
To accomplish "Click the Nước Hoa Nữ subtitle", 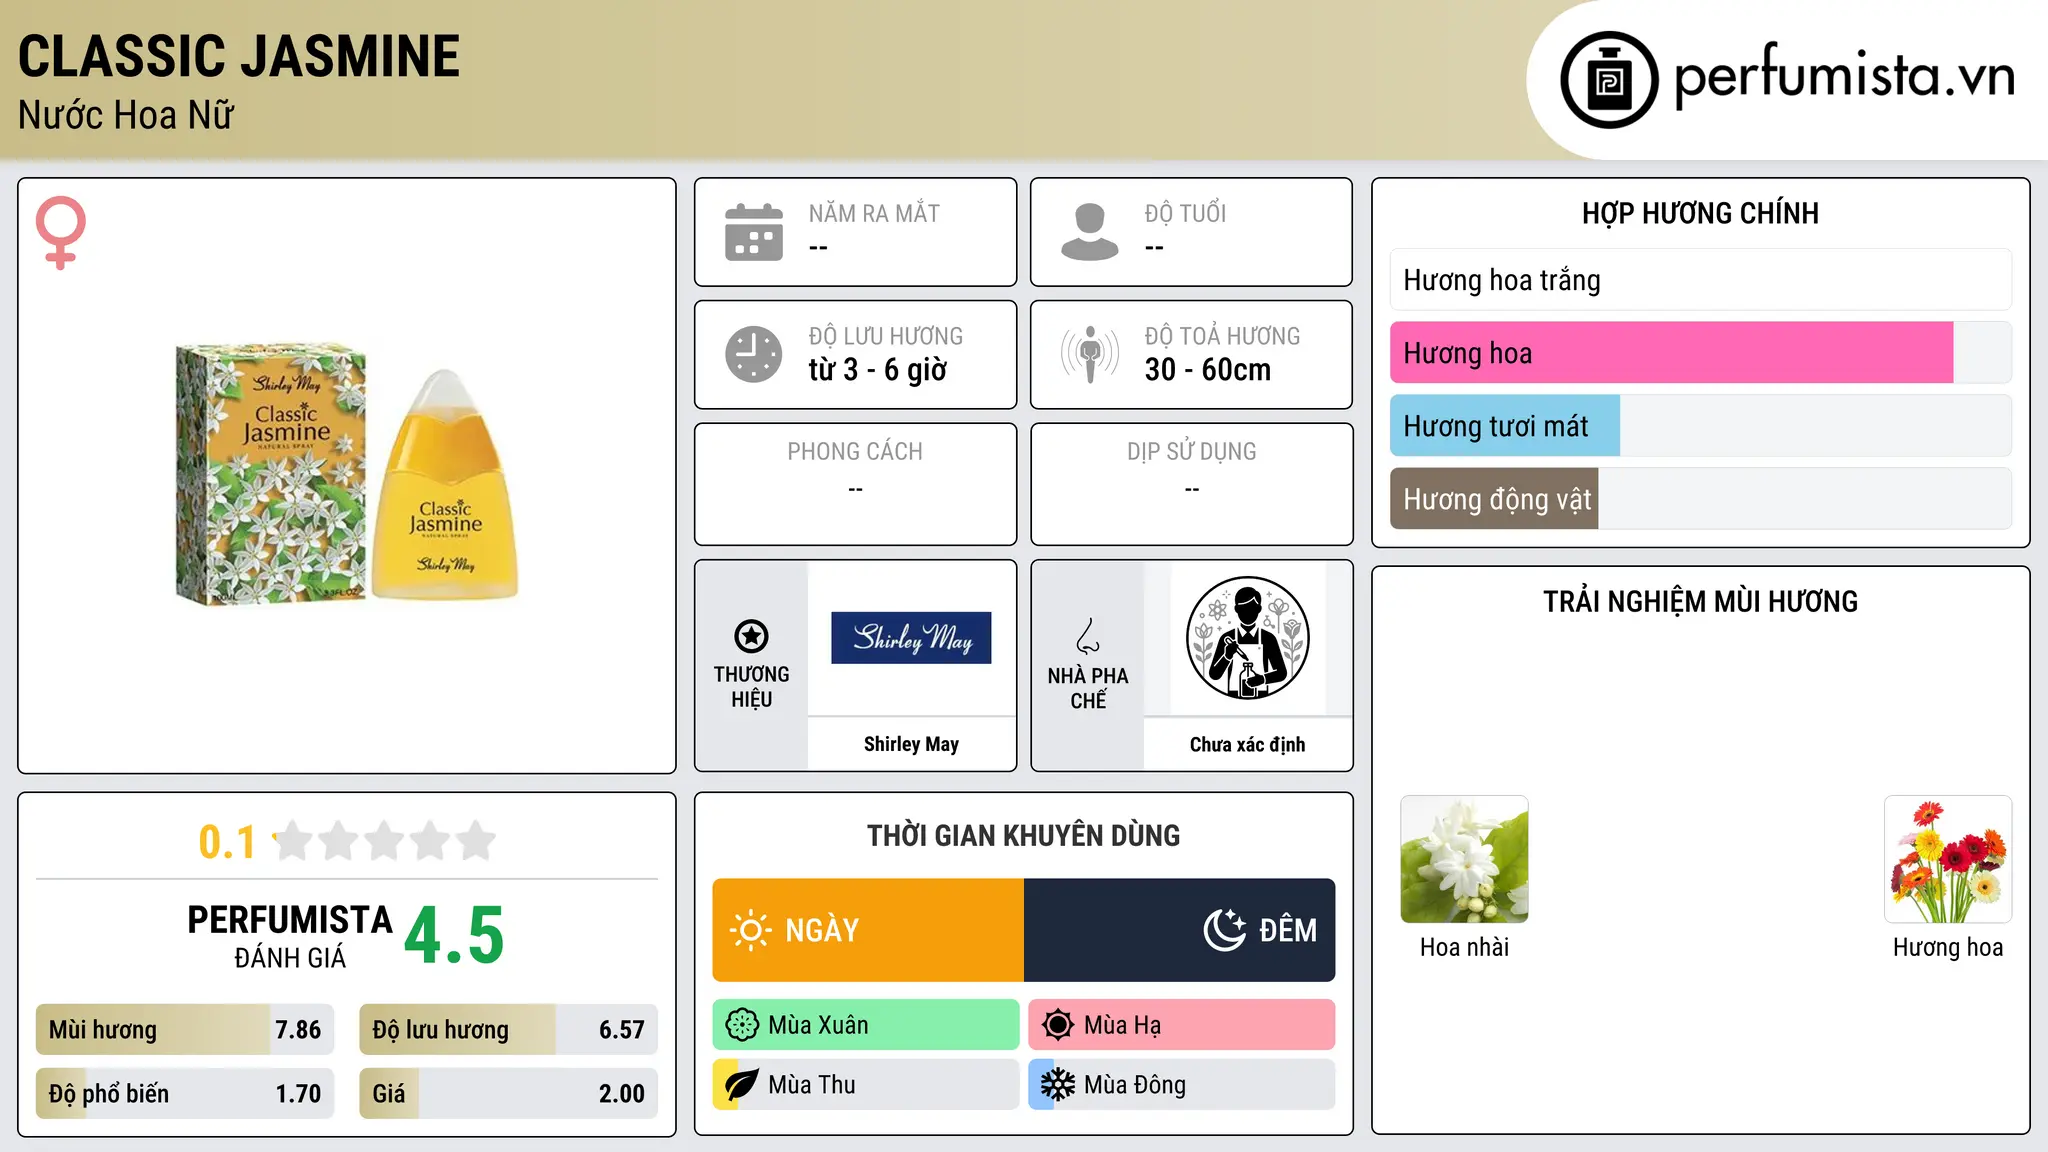I will pos(126,115).
